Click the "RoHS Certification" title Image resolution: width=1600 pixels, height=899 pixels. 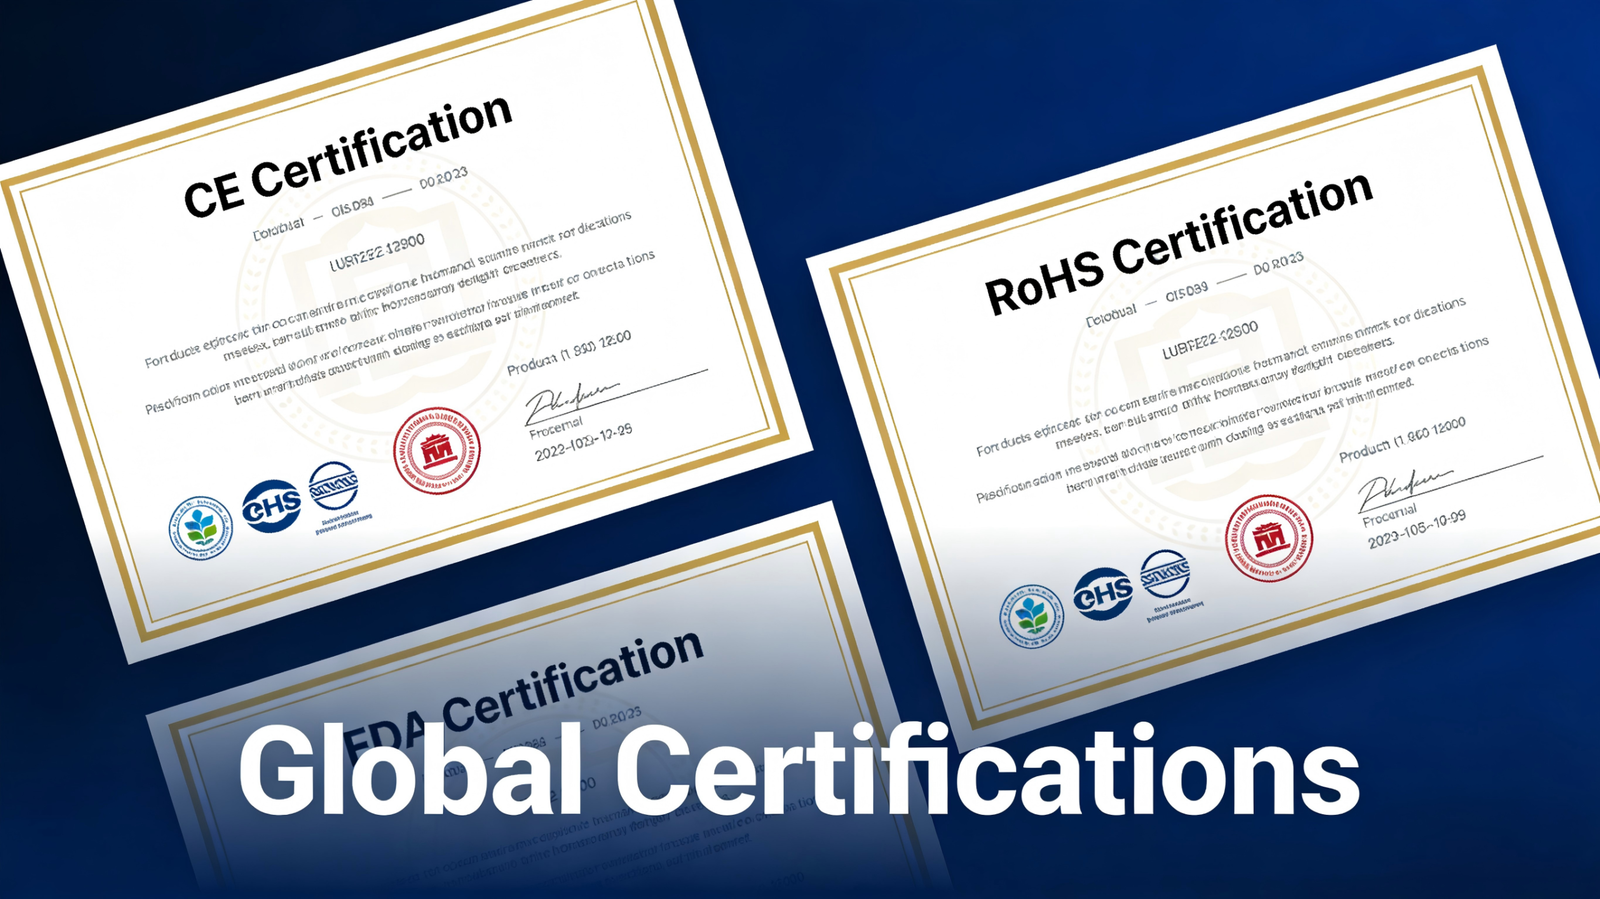pos(1178,243)
